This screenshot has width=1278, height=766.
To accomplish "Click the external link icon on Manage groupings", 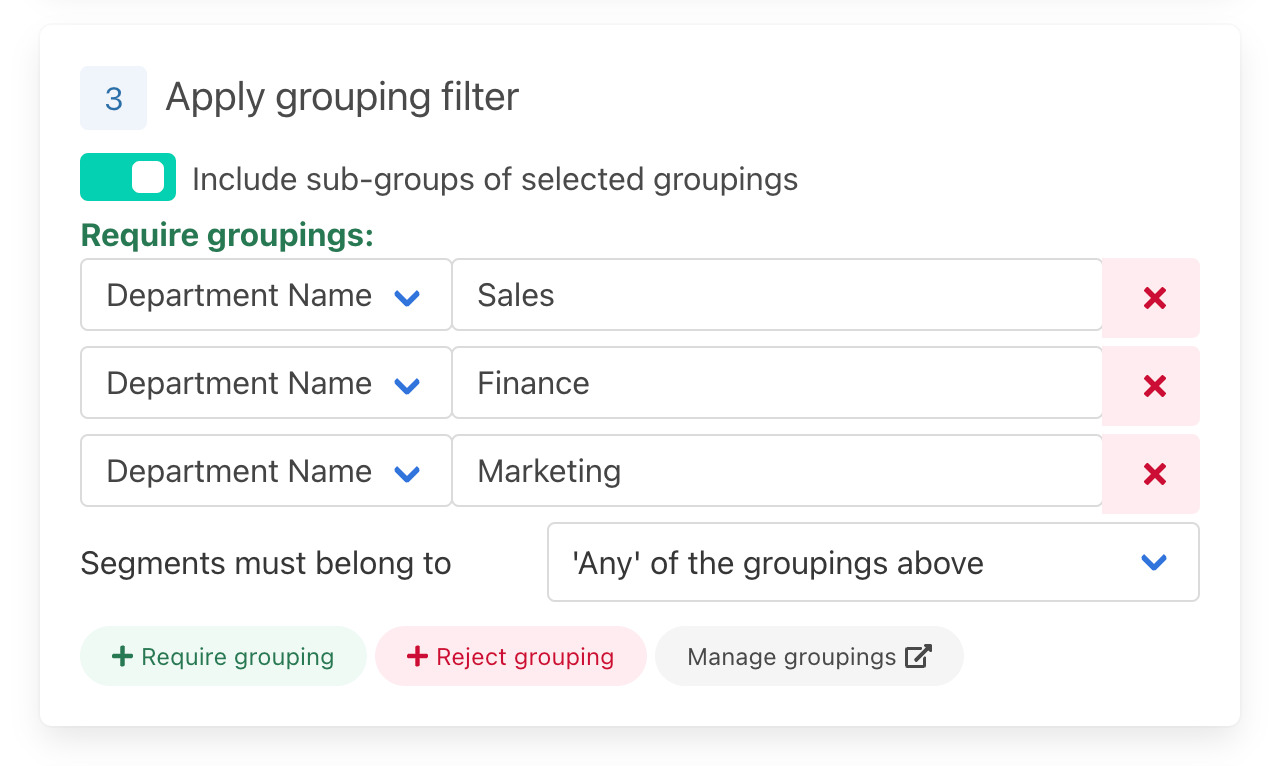I will pos(918,656).
